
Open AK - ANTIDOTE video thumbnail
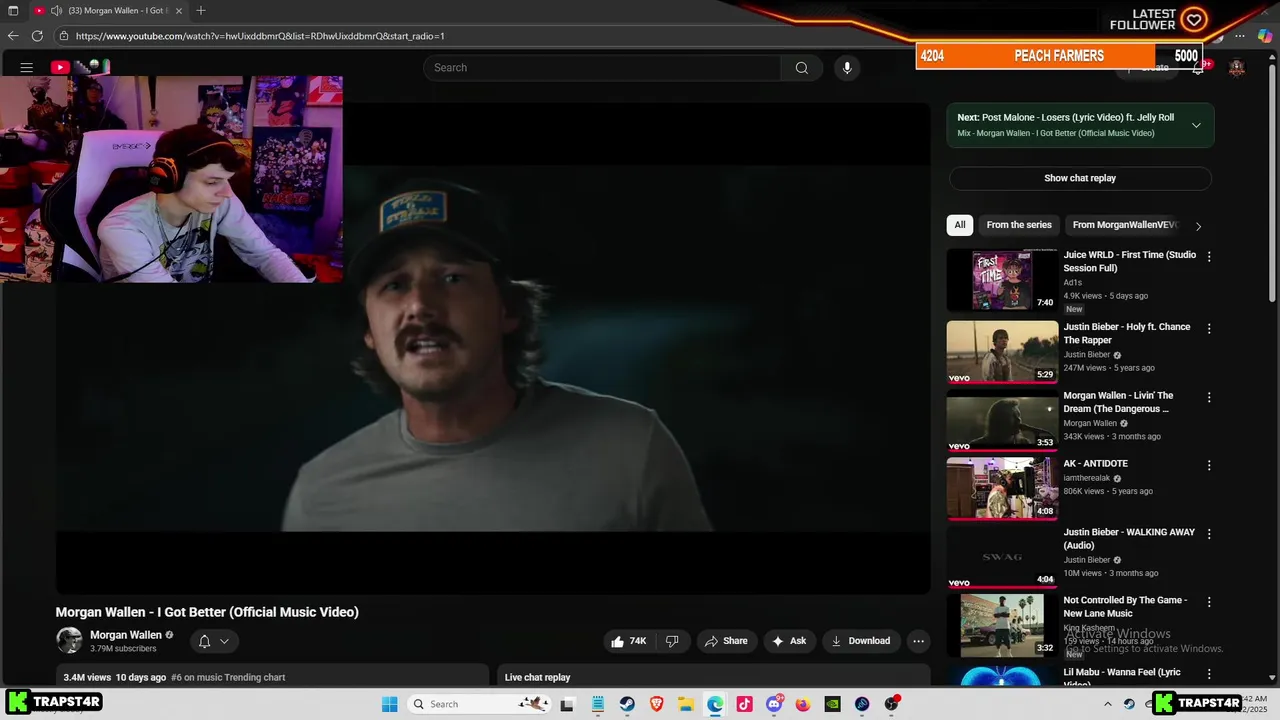[x=1002, y=488]
